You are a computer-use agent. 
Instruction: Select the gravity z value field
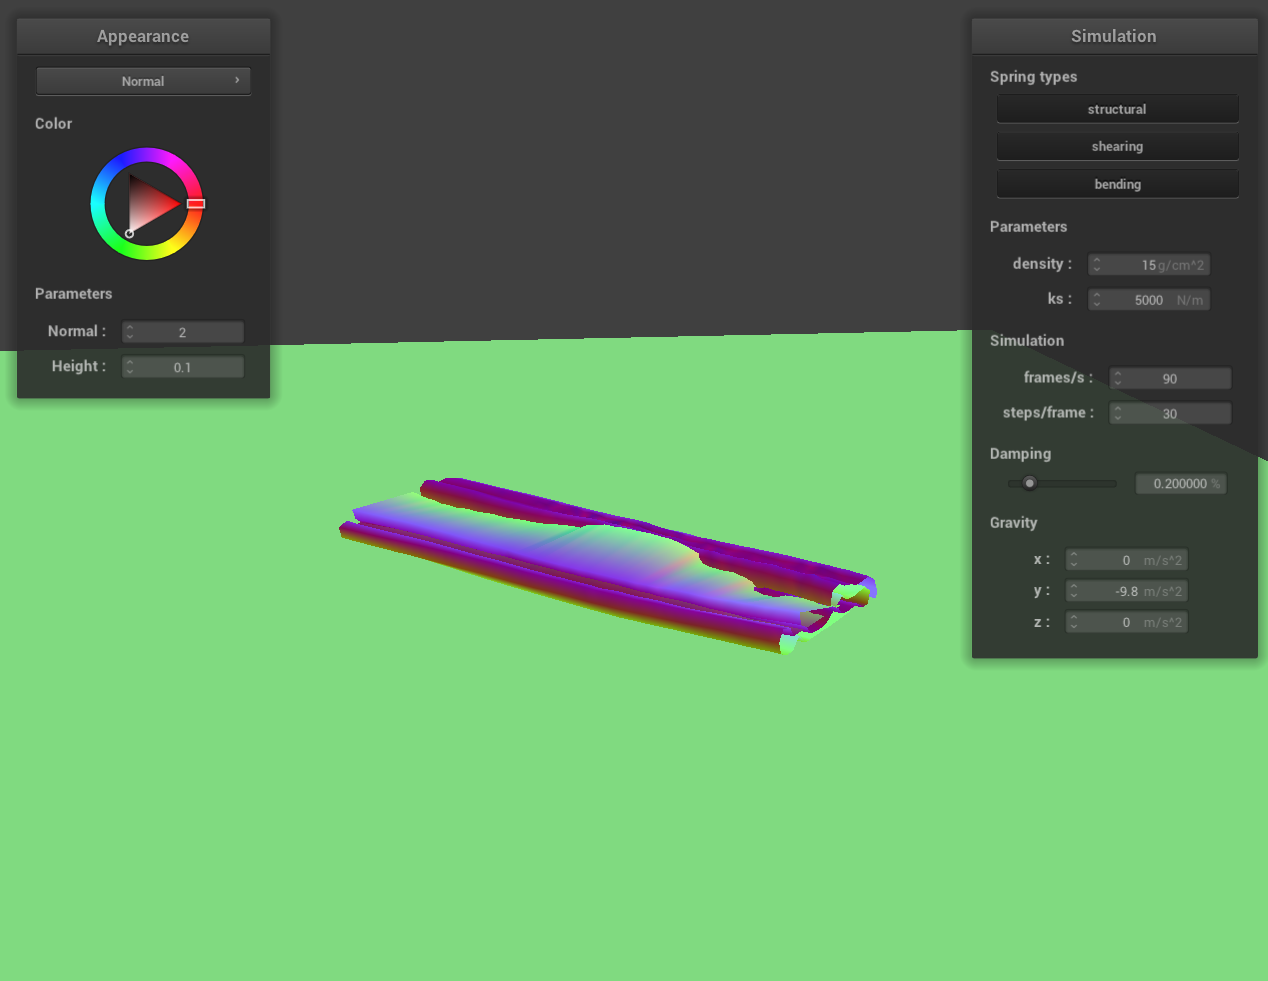point(1126,622)
